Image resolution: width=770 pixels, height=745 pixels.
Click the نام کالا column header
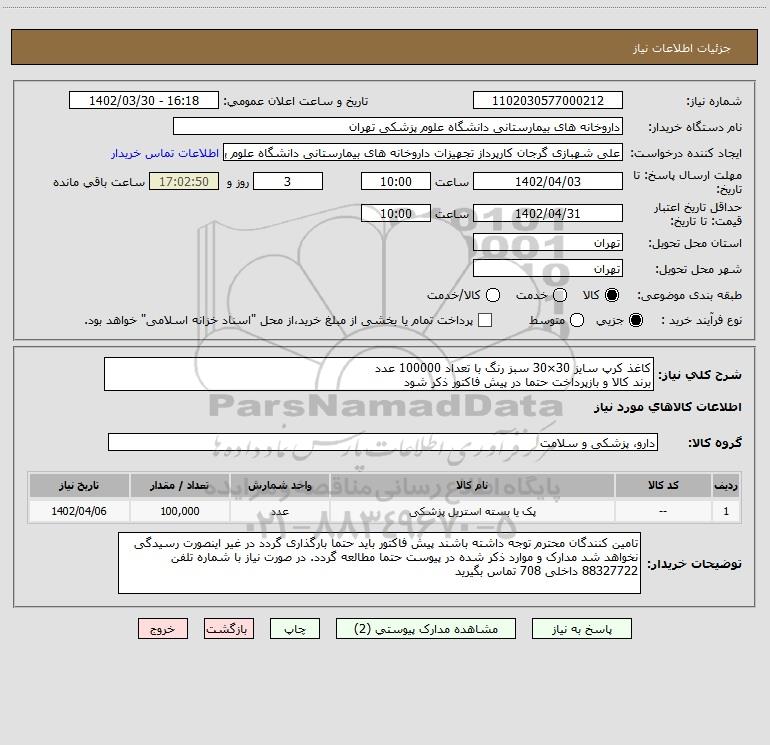coord(472,486)
